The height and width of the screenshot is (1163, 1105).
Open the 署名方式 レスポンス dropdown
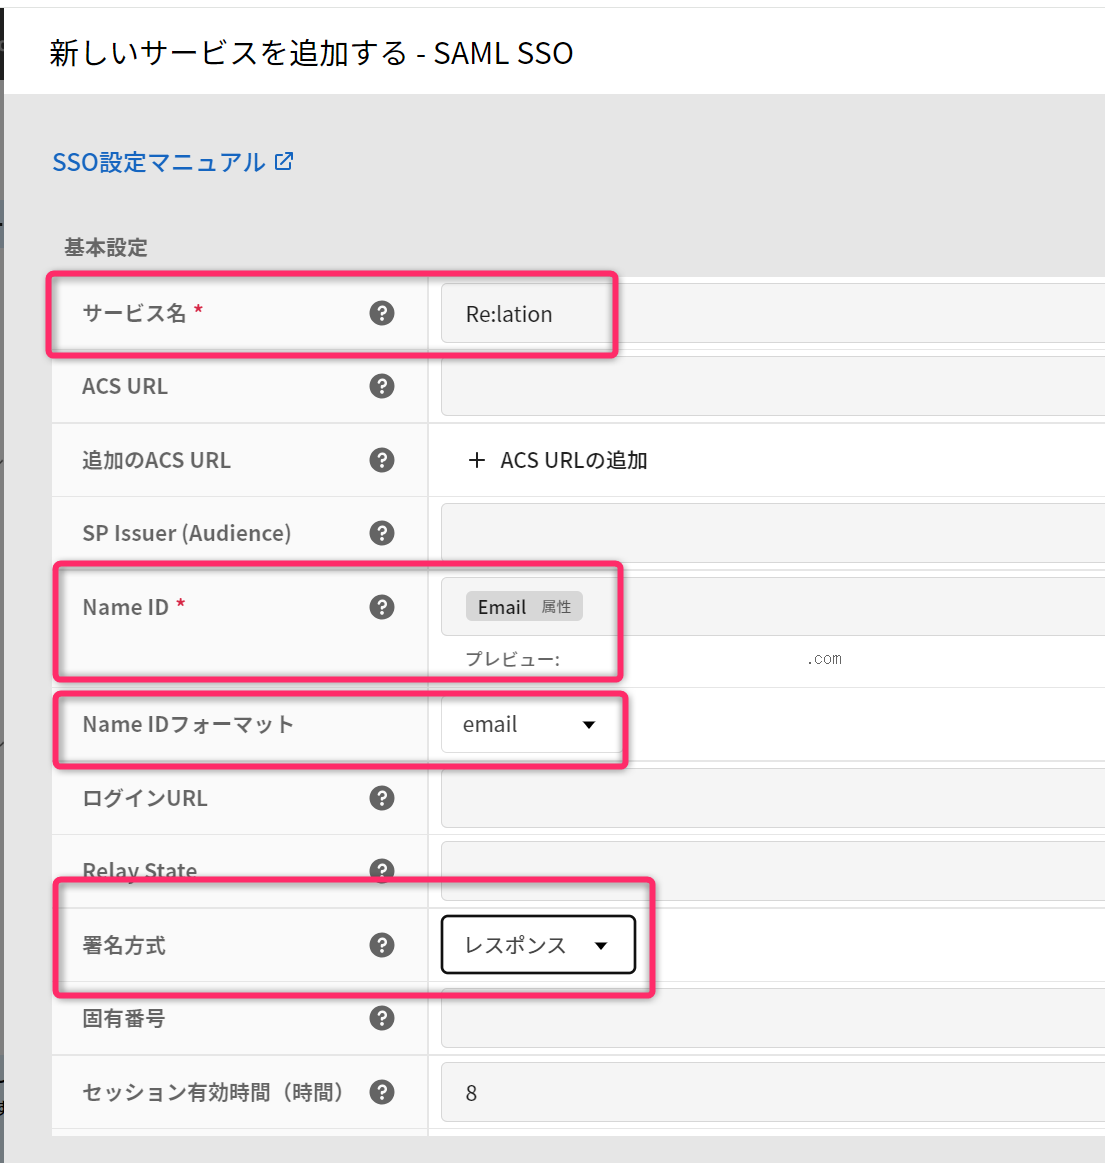(x=538, y=945)
